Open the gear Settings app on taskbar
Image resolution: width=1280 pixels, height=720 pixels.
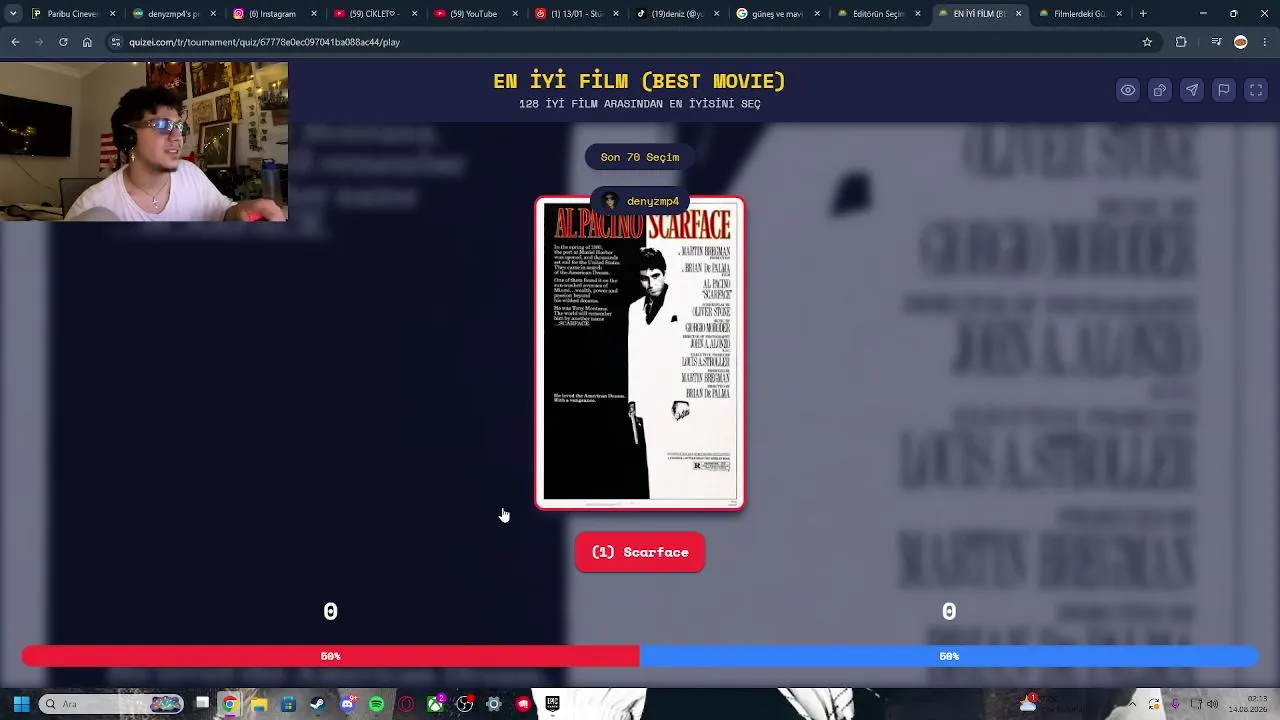pyautogui.click(x=494, y=704)
